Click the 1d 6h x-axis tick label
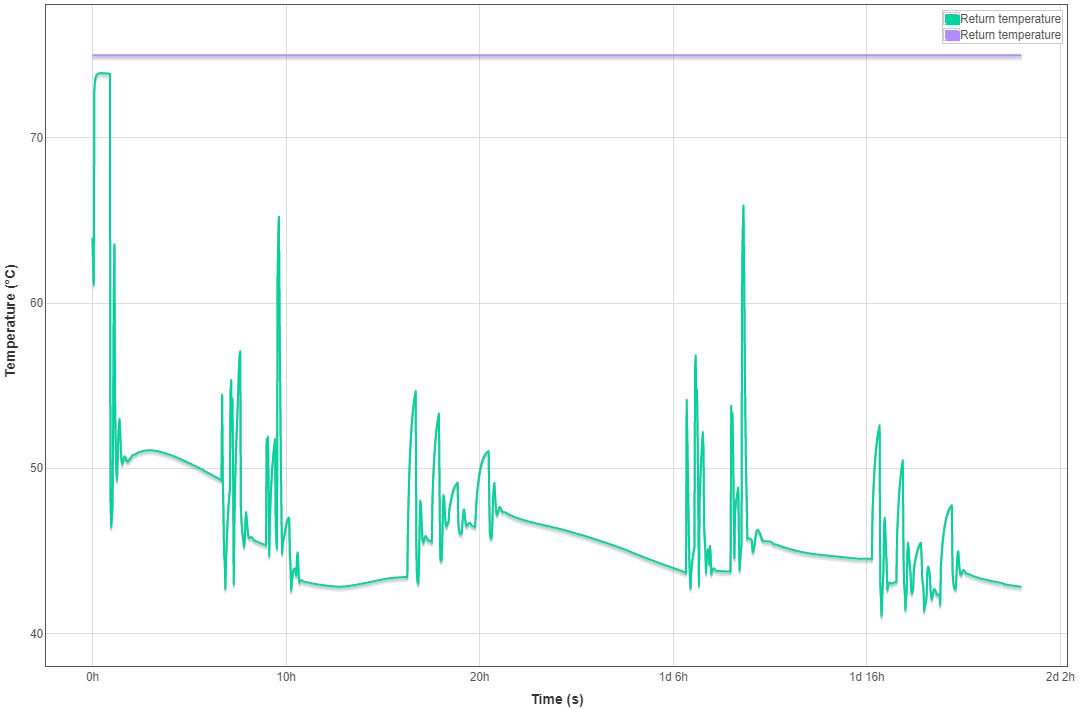 673,677
